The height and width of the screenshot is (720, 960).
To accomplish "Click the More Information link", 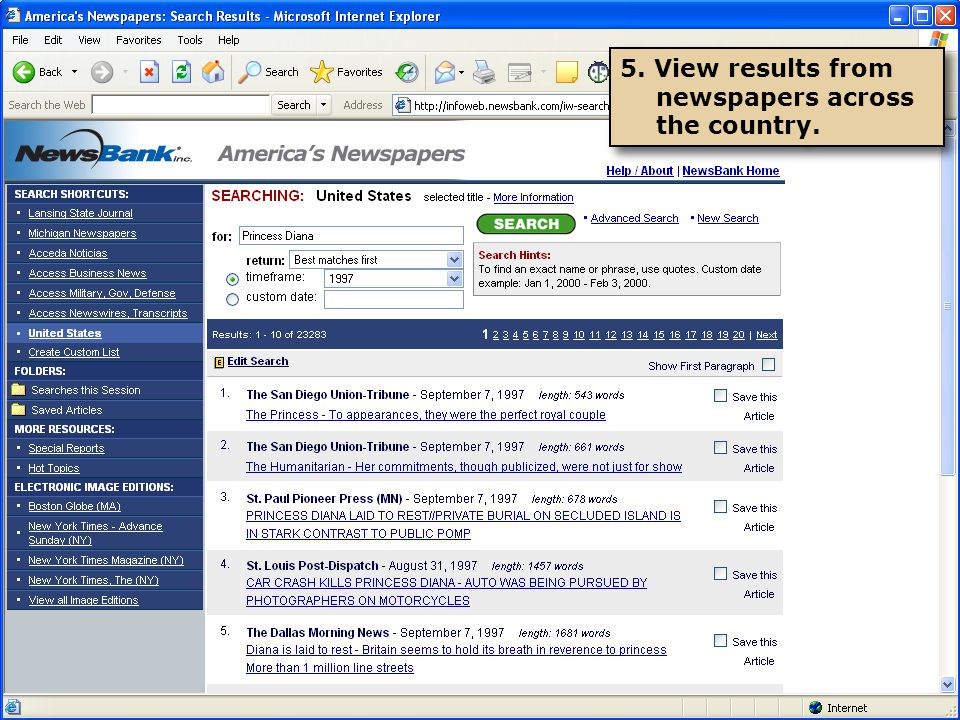I will pyautogui.click(x=533, y=197).
